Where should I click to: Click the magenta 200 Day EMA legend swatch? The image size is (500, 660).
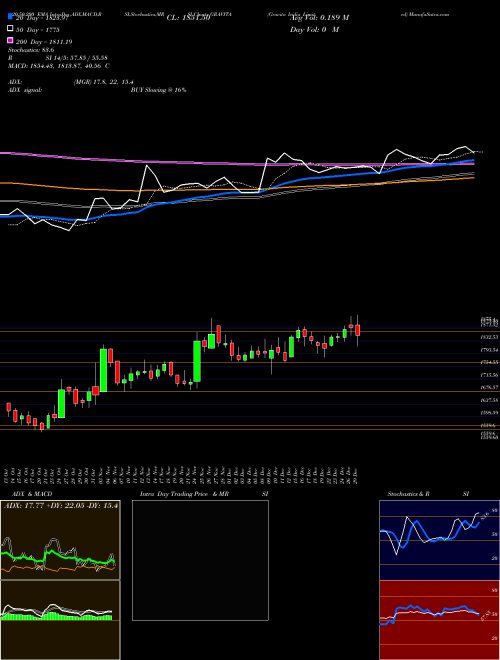[x=10, y=41]
